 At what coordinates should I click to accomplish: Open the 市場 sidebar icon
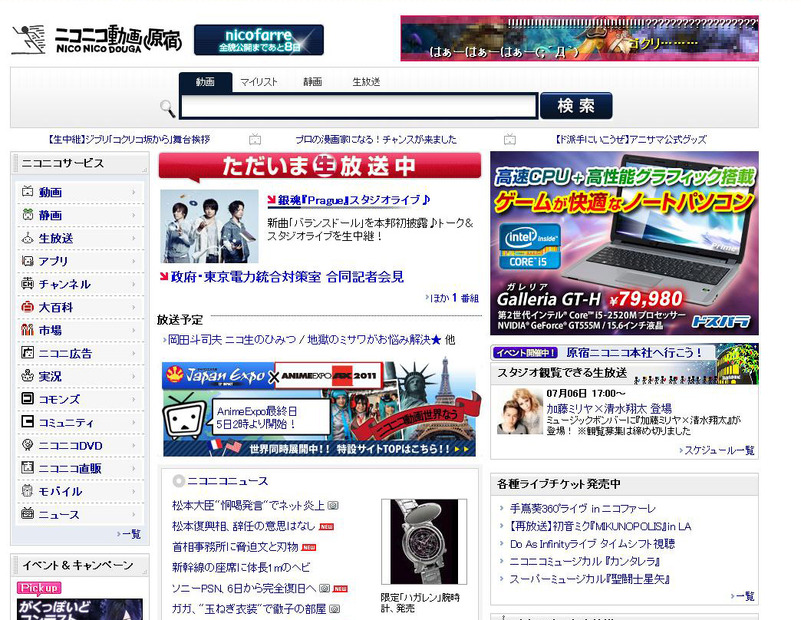click(28, 330)
